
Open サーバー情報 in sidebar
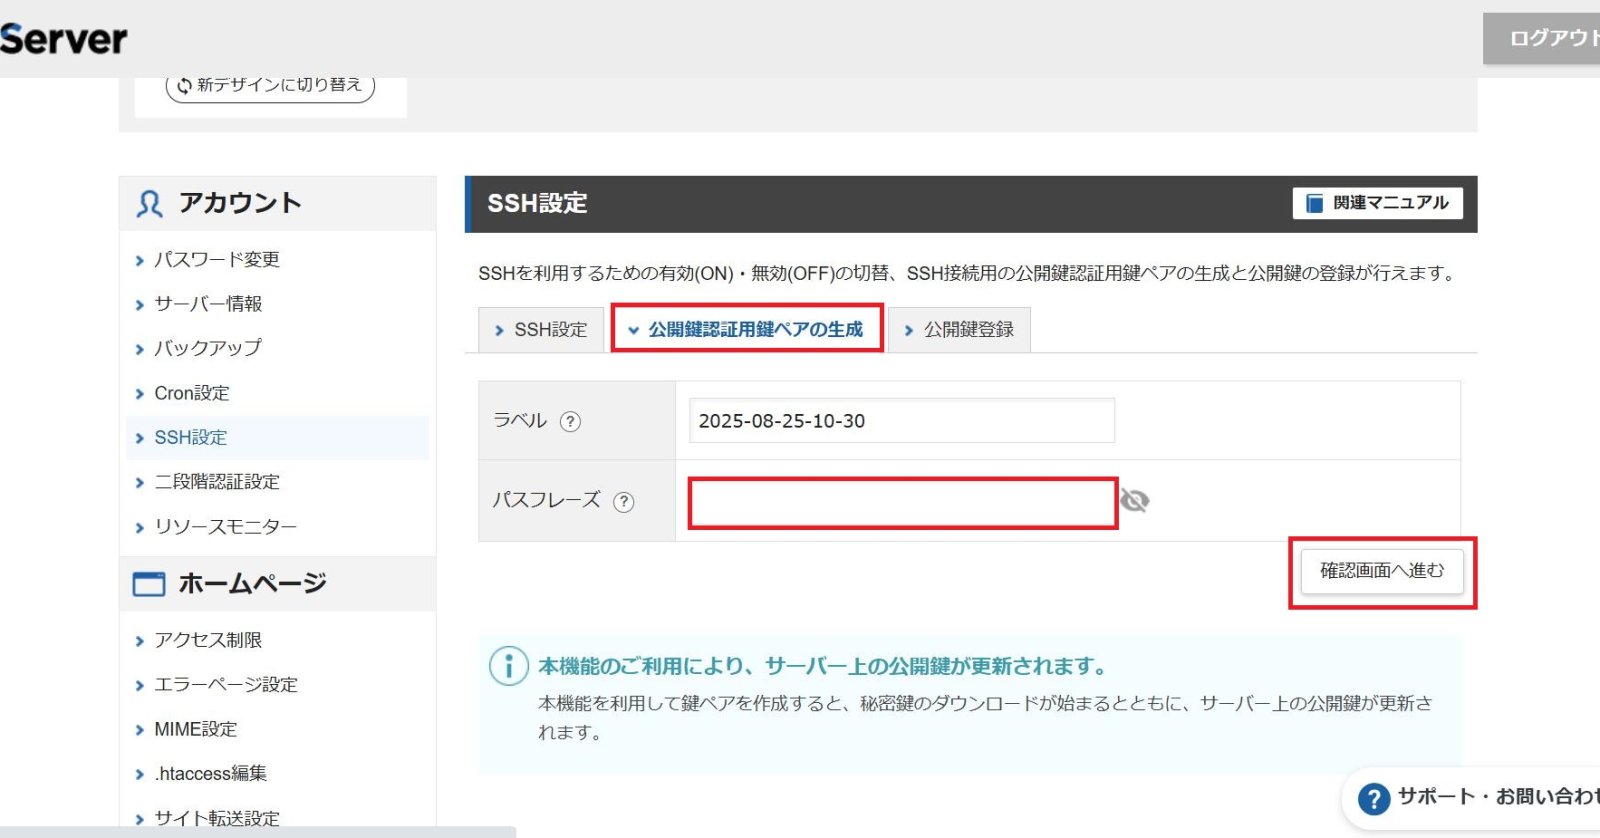[x=208, y=304]
